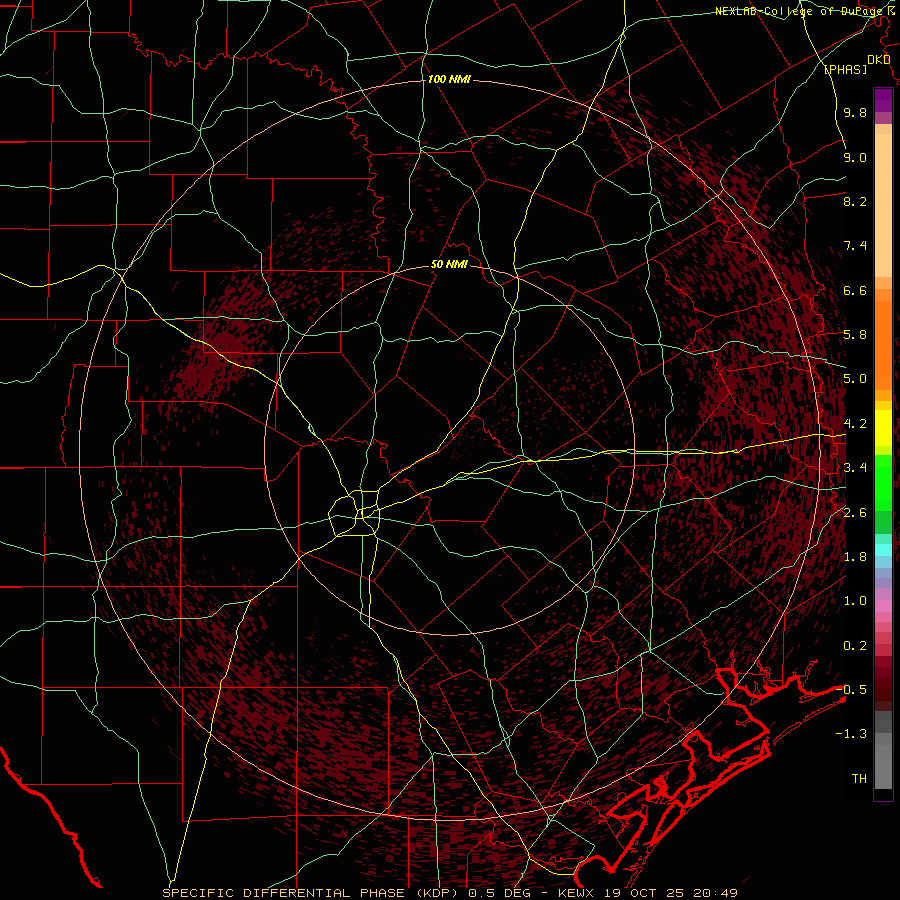
Task: Click the 8.2 value on the color scale
Action: click(x=855, y=201)
